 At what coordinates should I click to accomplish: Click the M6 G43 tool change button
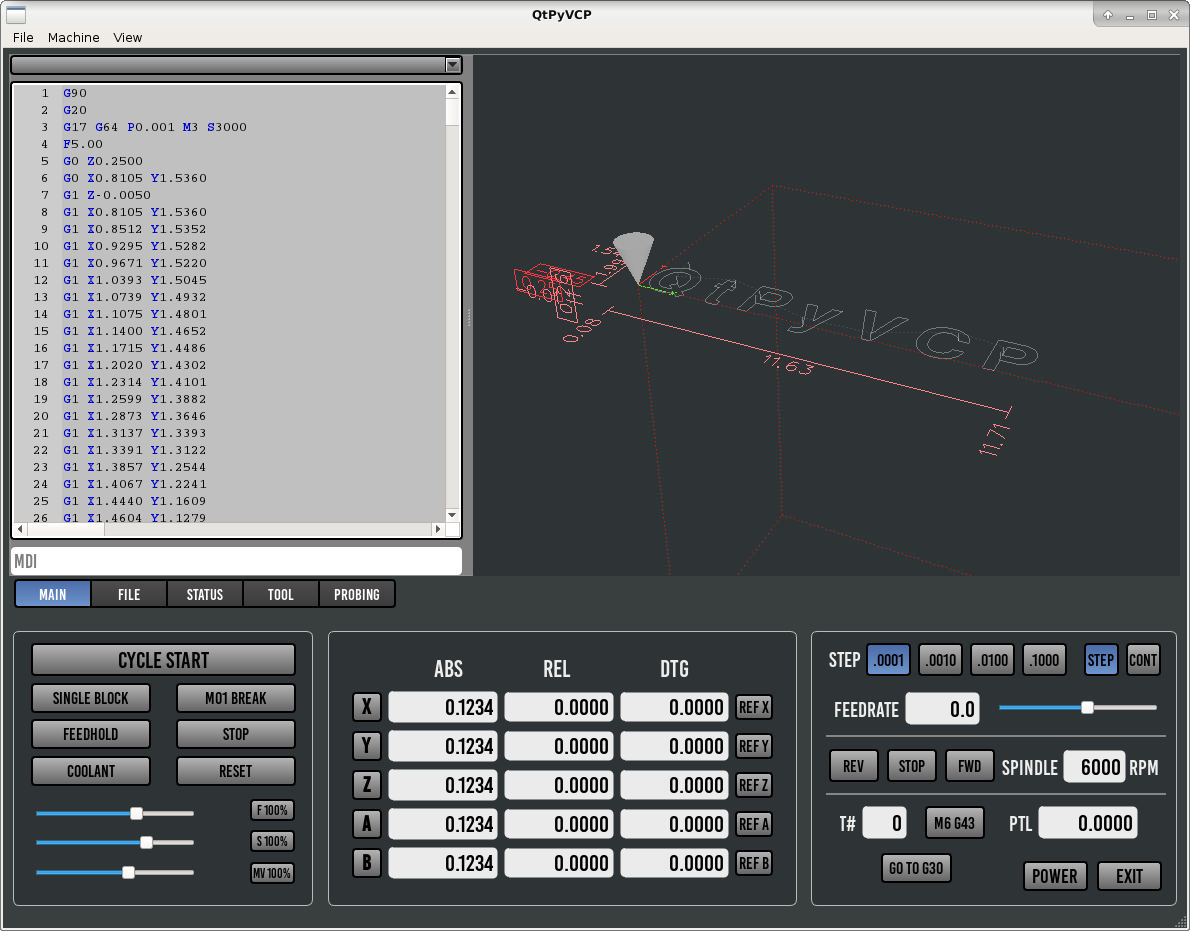click(955, 823)
